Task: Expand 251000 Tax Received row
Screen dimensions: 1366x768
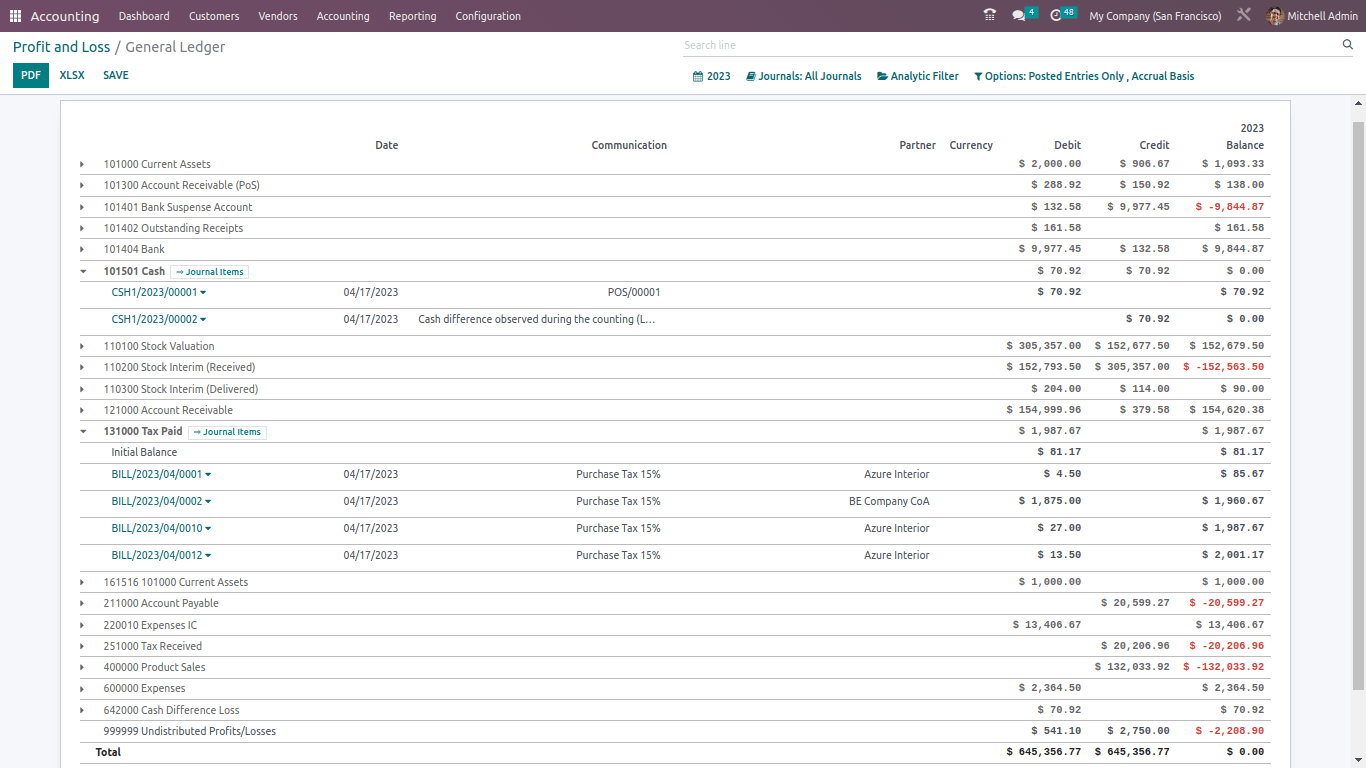Action: (x=82, y=646)
